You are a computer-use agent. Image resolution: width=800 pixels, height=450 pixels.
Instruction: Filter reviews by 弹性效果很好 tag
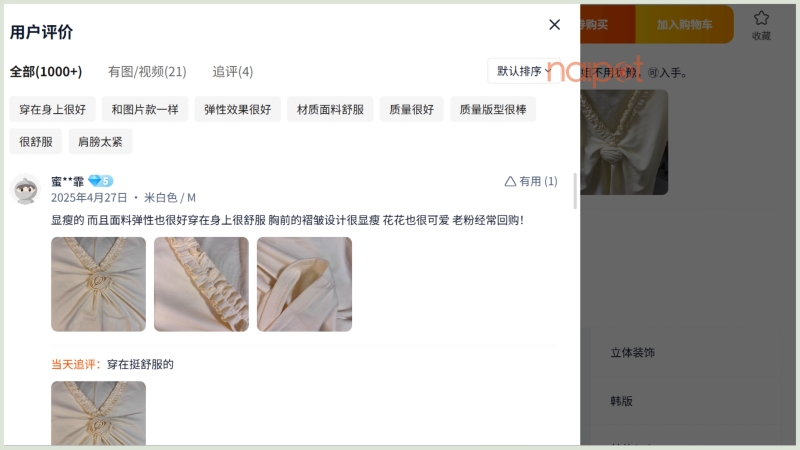coord(238,110)
